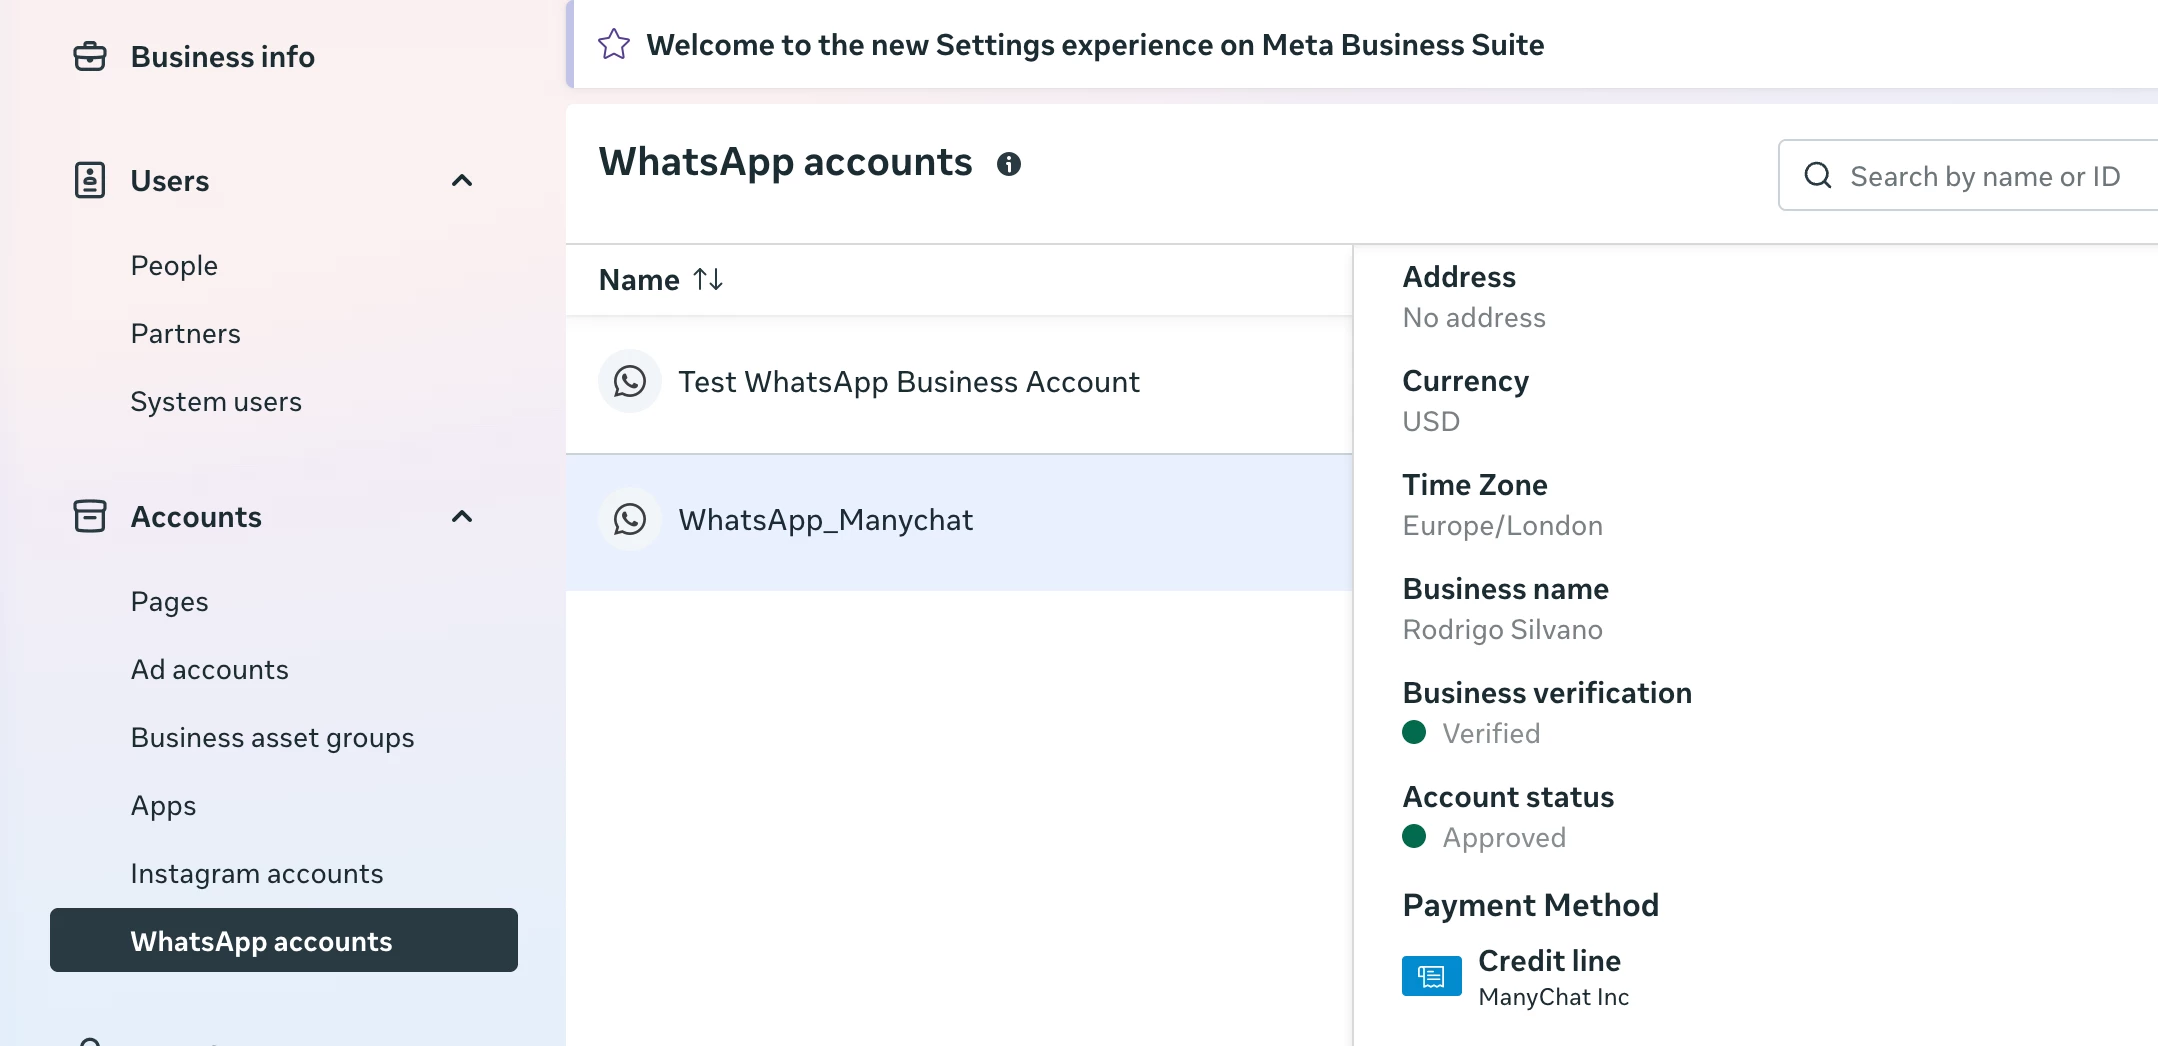Go to Apps in sidebar
2158x1046 pixels.
pyautogui.click(x=164, y=805)
